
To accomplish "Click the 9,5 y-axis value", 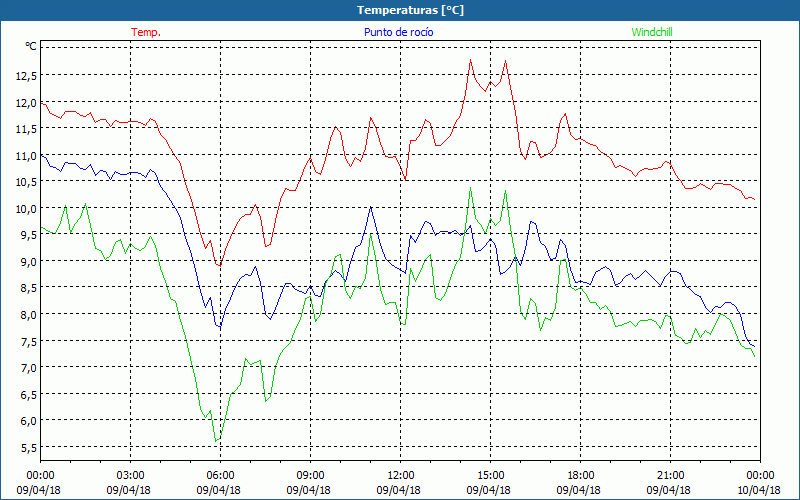I will [x=29, y=235].
